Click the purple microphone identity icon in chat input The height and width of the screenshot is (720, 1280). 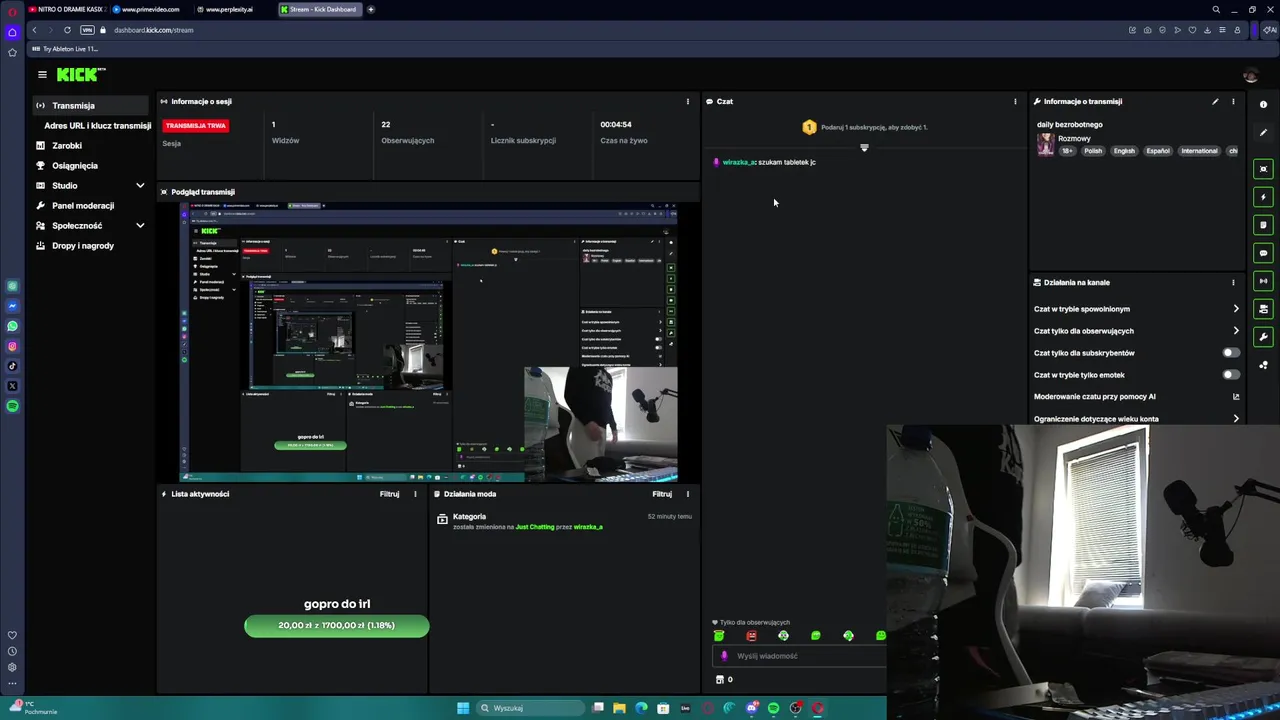click(725, 656)
